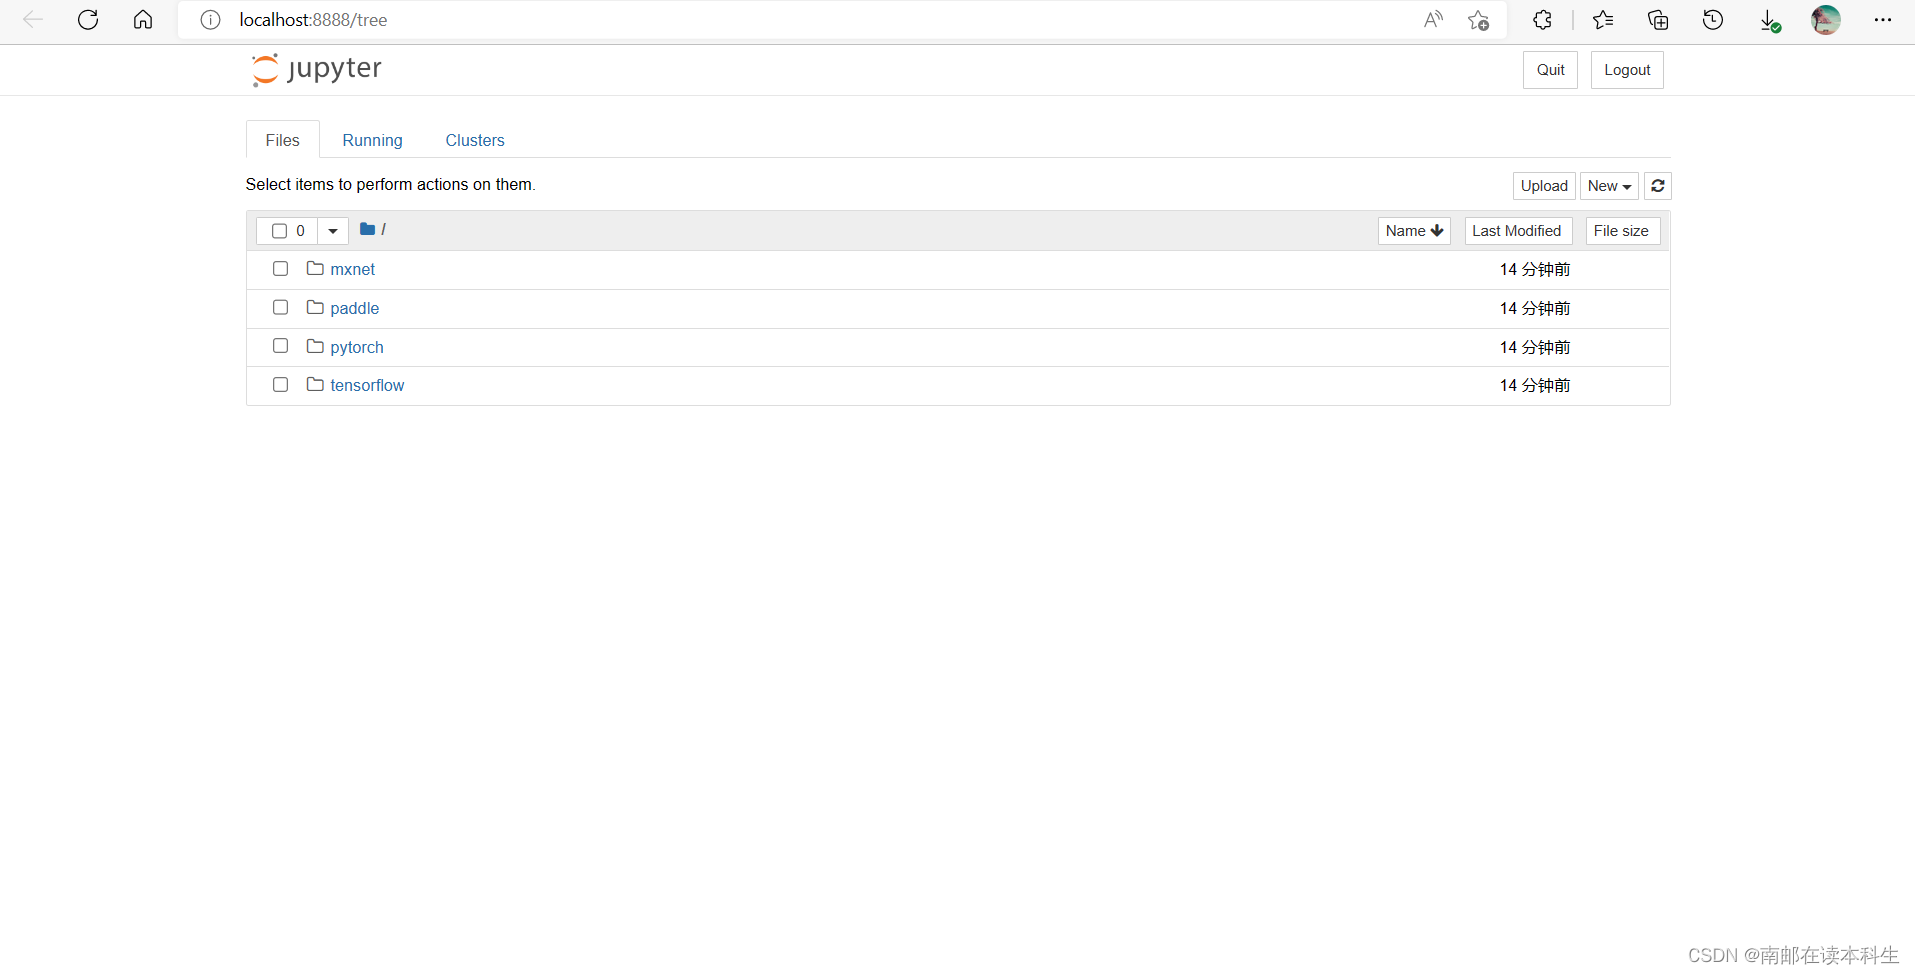The height and width of the screenshot is (974, 1915).
Task: Switch to the Clusters tab
Action: (475, 140)
